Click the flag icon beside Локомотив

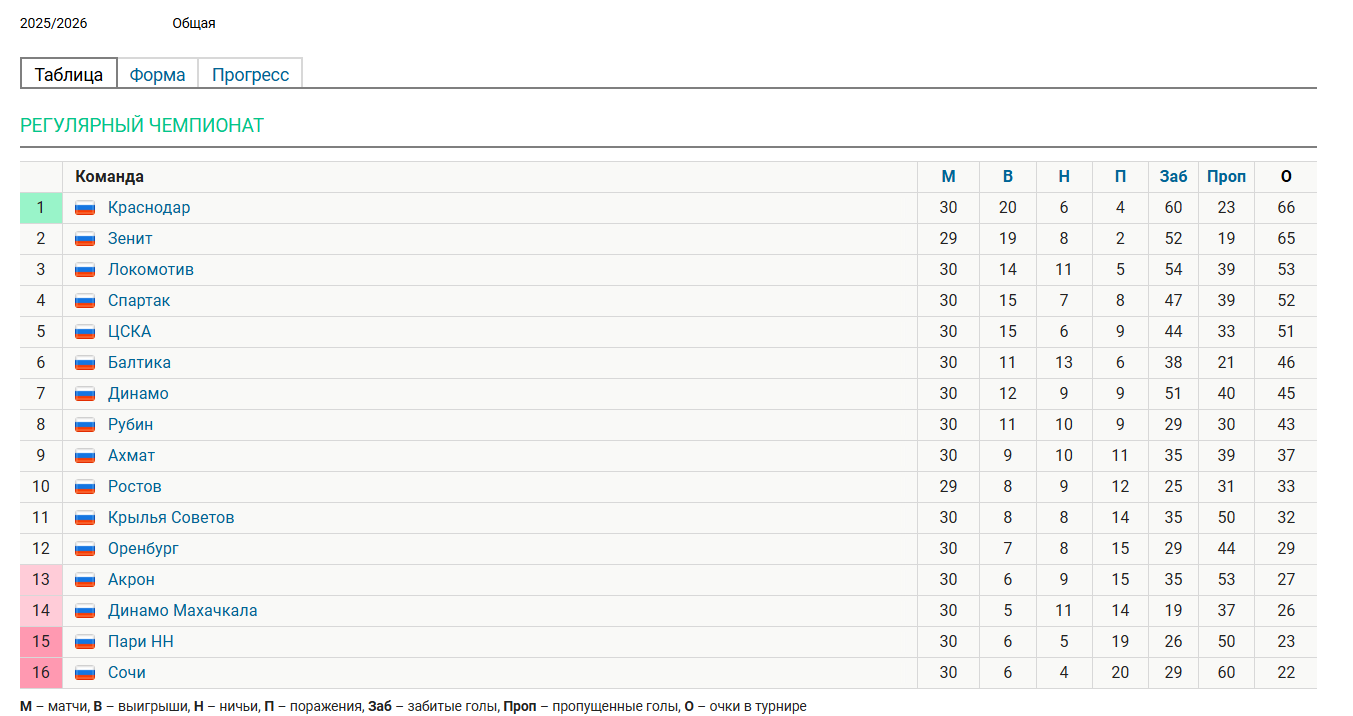click(x=85, y=270)
